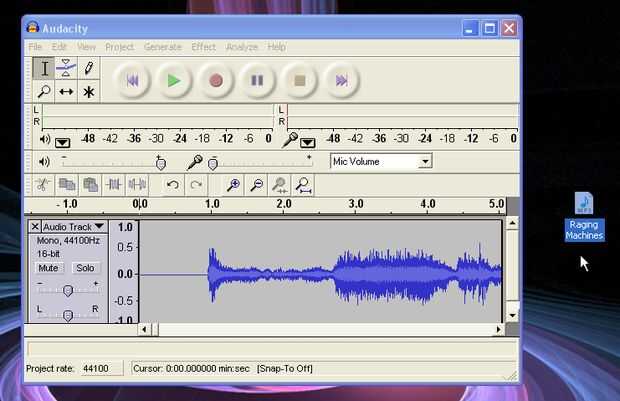Mute the Audio Track
620x401 pixels.
pos(48,268)
